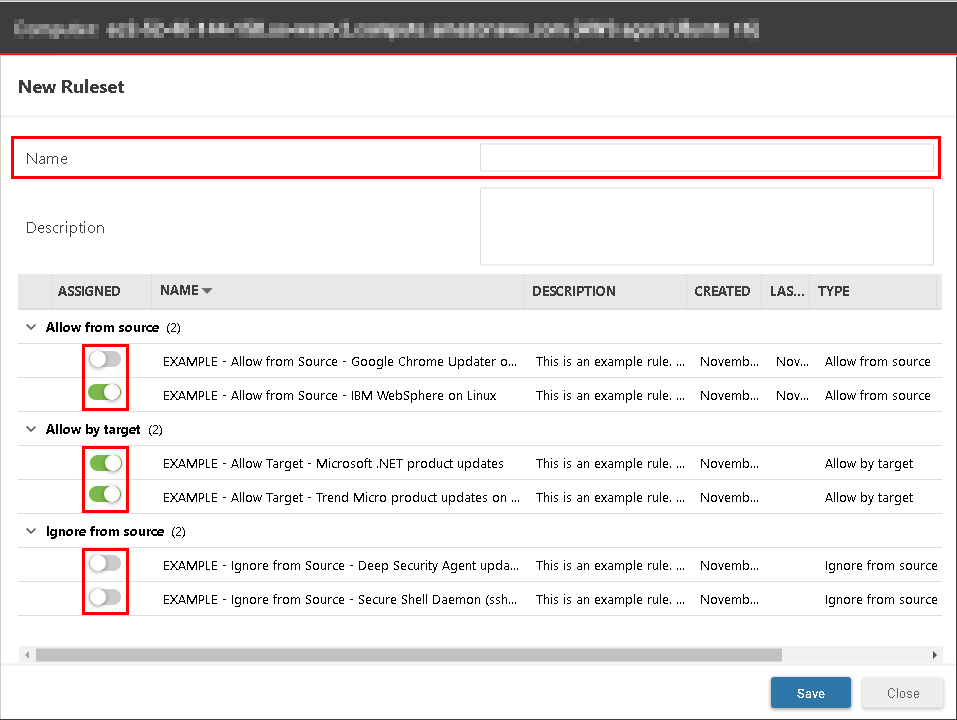Screen dimensions: 957x720
Task: Disable the IBM WebSphere on Linux rule
Action: point(105,395)
